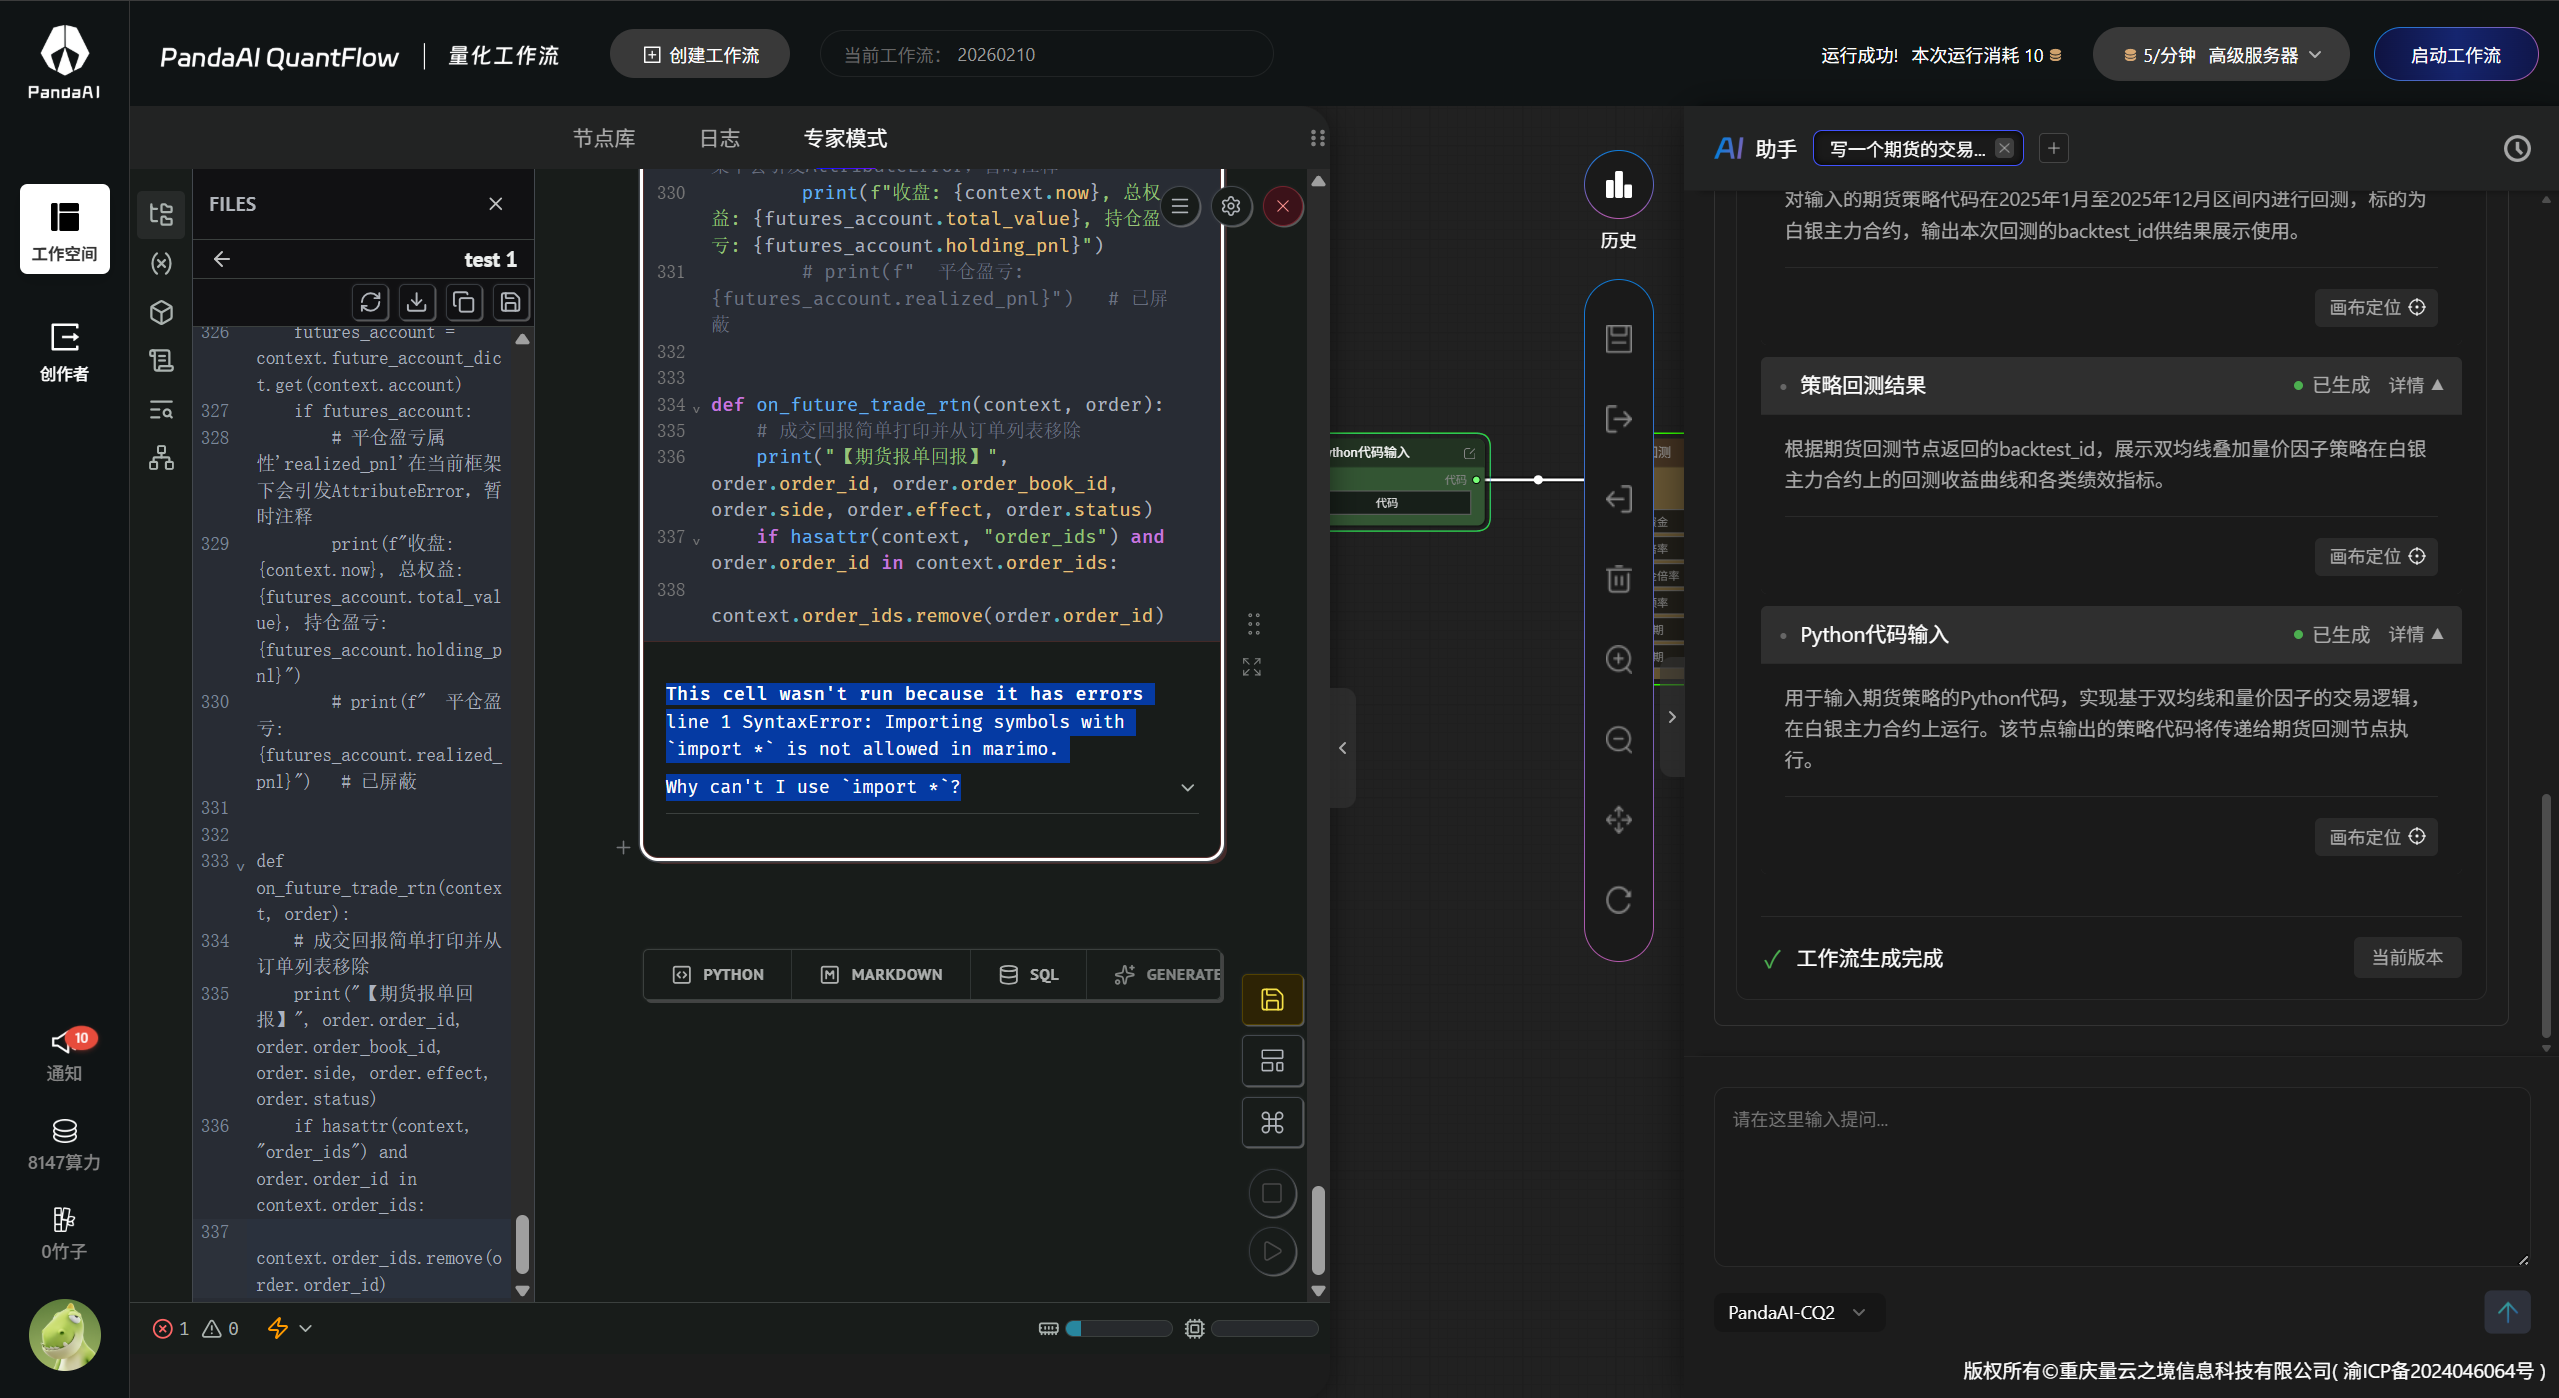
Task: Click the canvas delete trash icon
Action: (1619, 579)
